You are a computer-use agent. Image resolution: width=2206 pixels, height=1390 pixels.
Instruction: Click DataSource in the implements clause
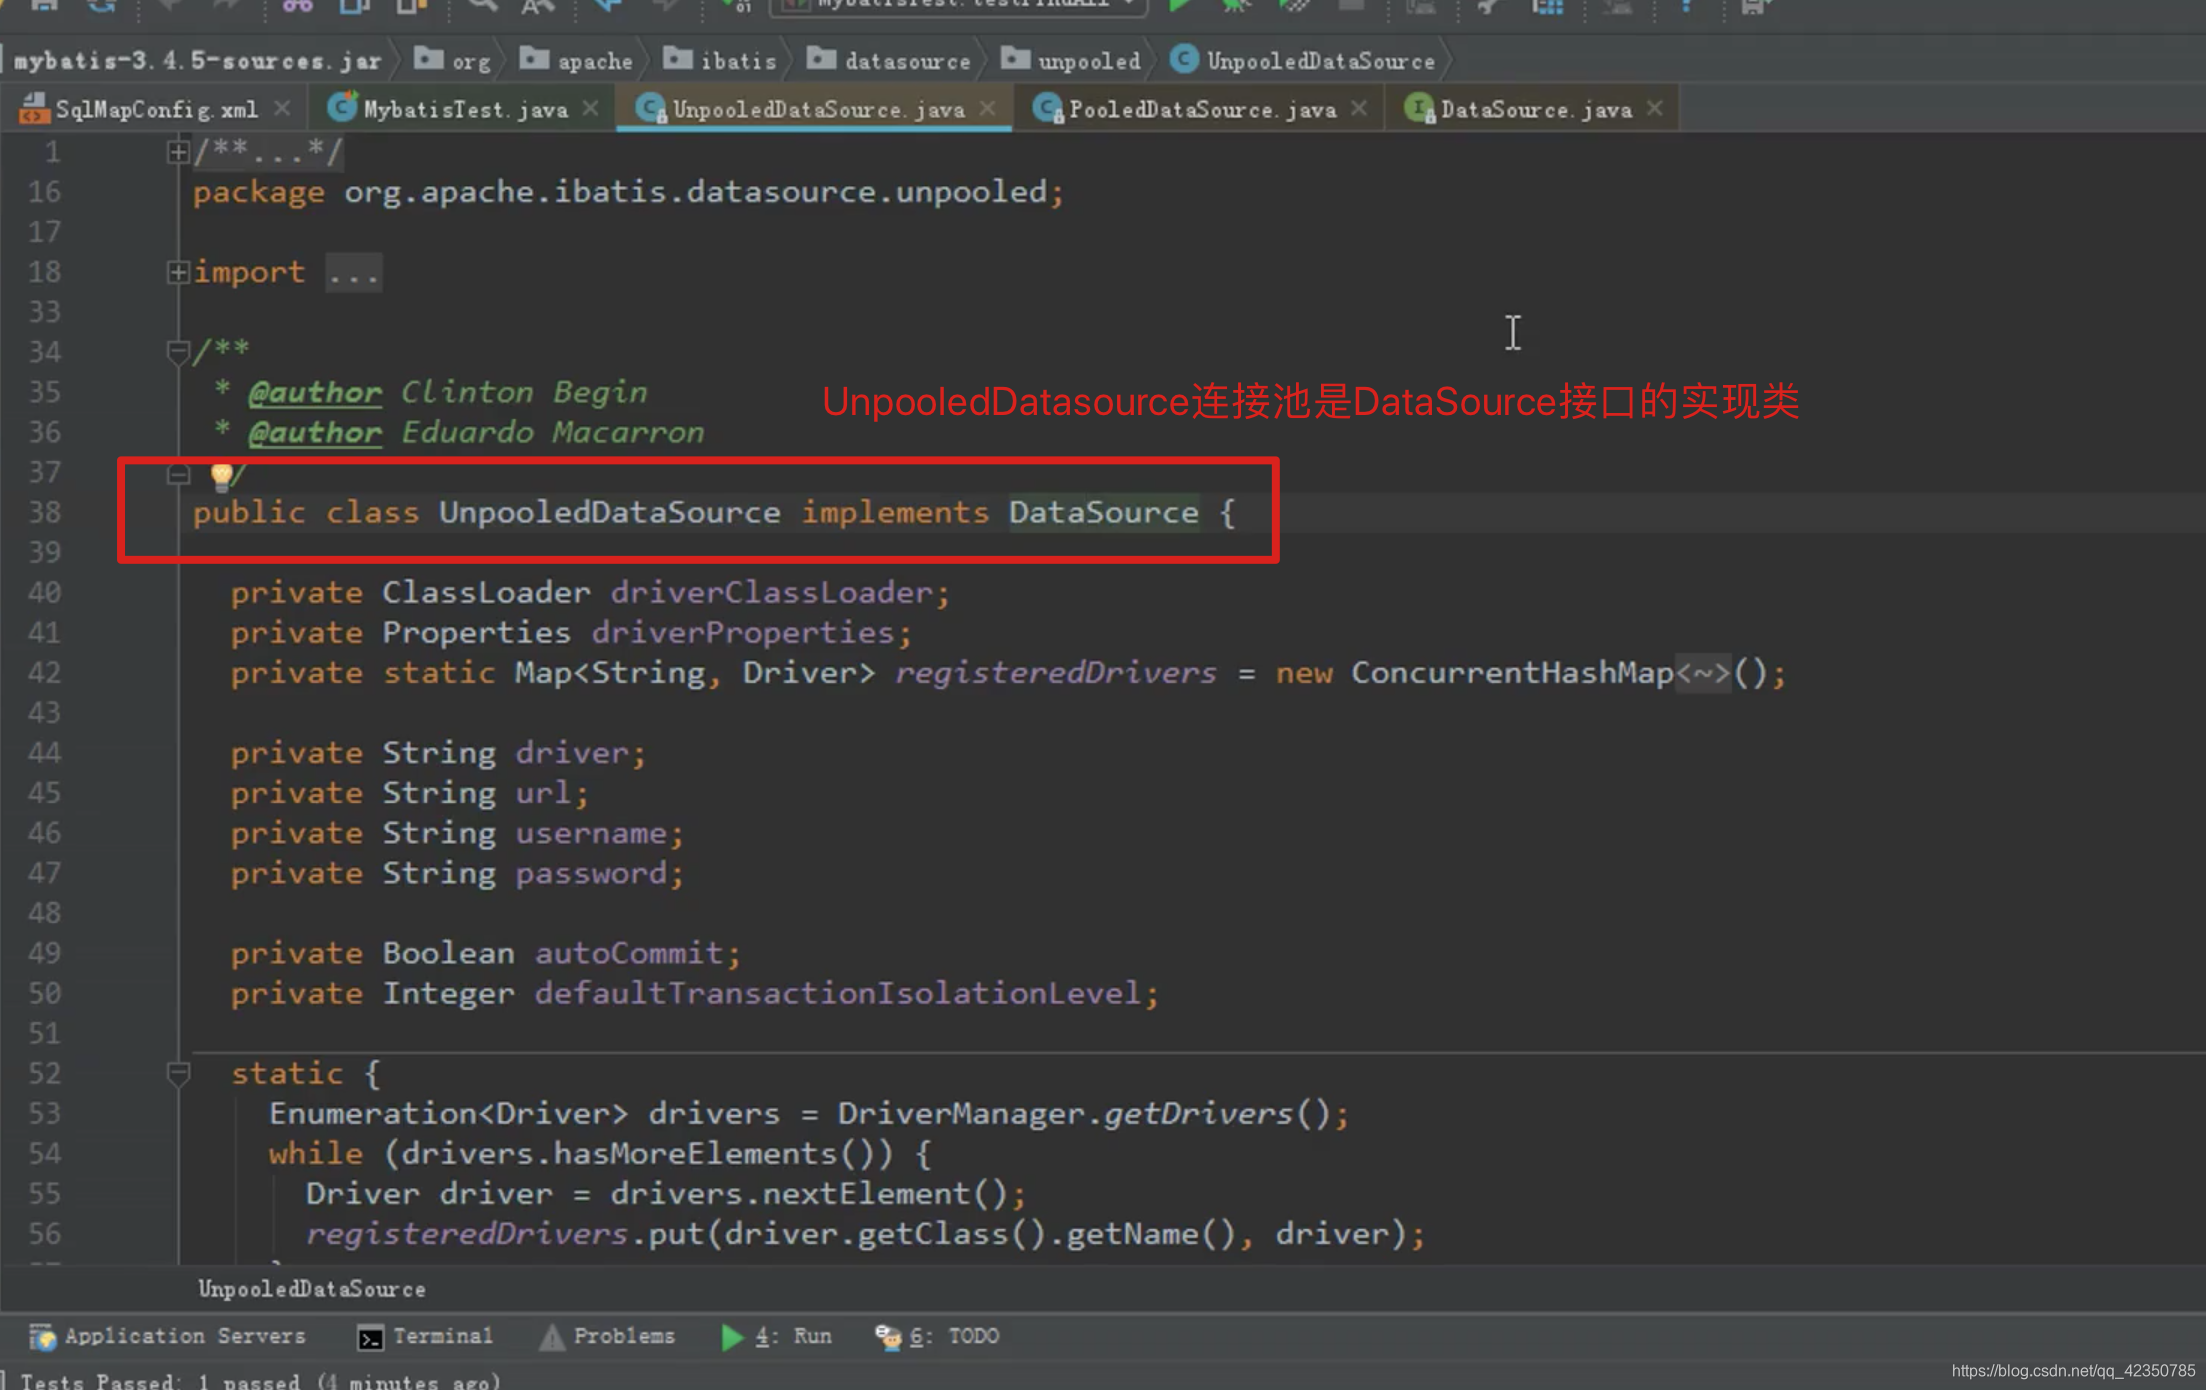coord(1103,512)
